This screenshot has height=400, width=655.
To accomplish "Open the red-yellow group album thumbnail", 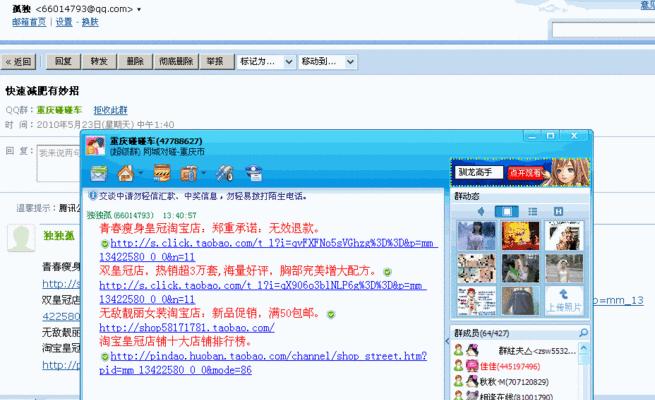I will pyautogui.click(x=520, y=236).
